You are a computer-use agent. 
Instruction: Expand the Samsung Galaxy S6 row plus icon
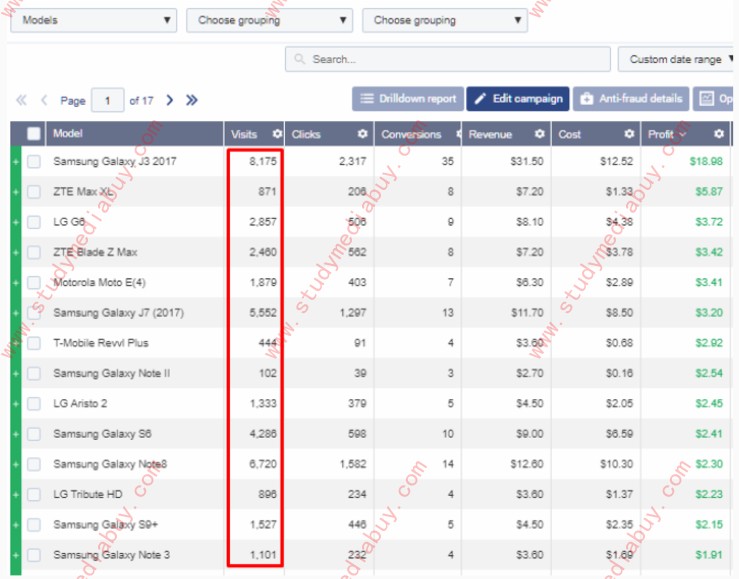point(16,434)
